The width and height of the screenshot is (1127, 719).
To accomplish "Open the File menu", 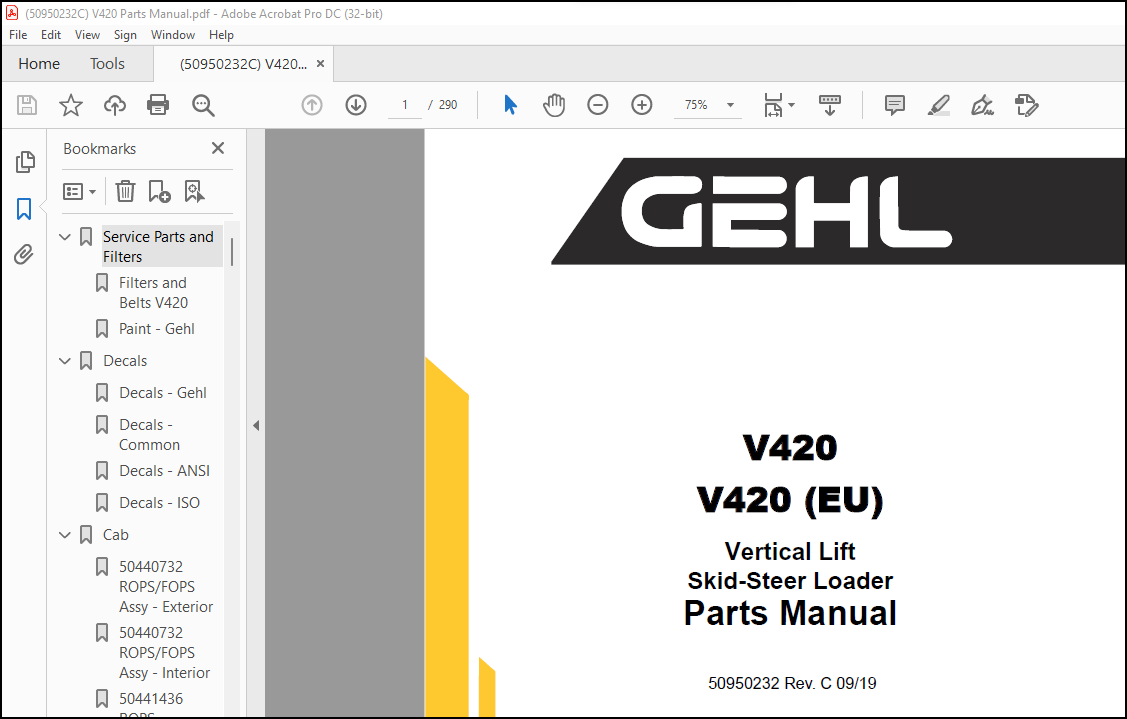I will [x=18, y=35].
